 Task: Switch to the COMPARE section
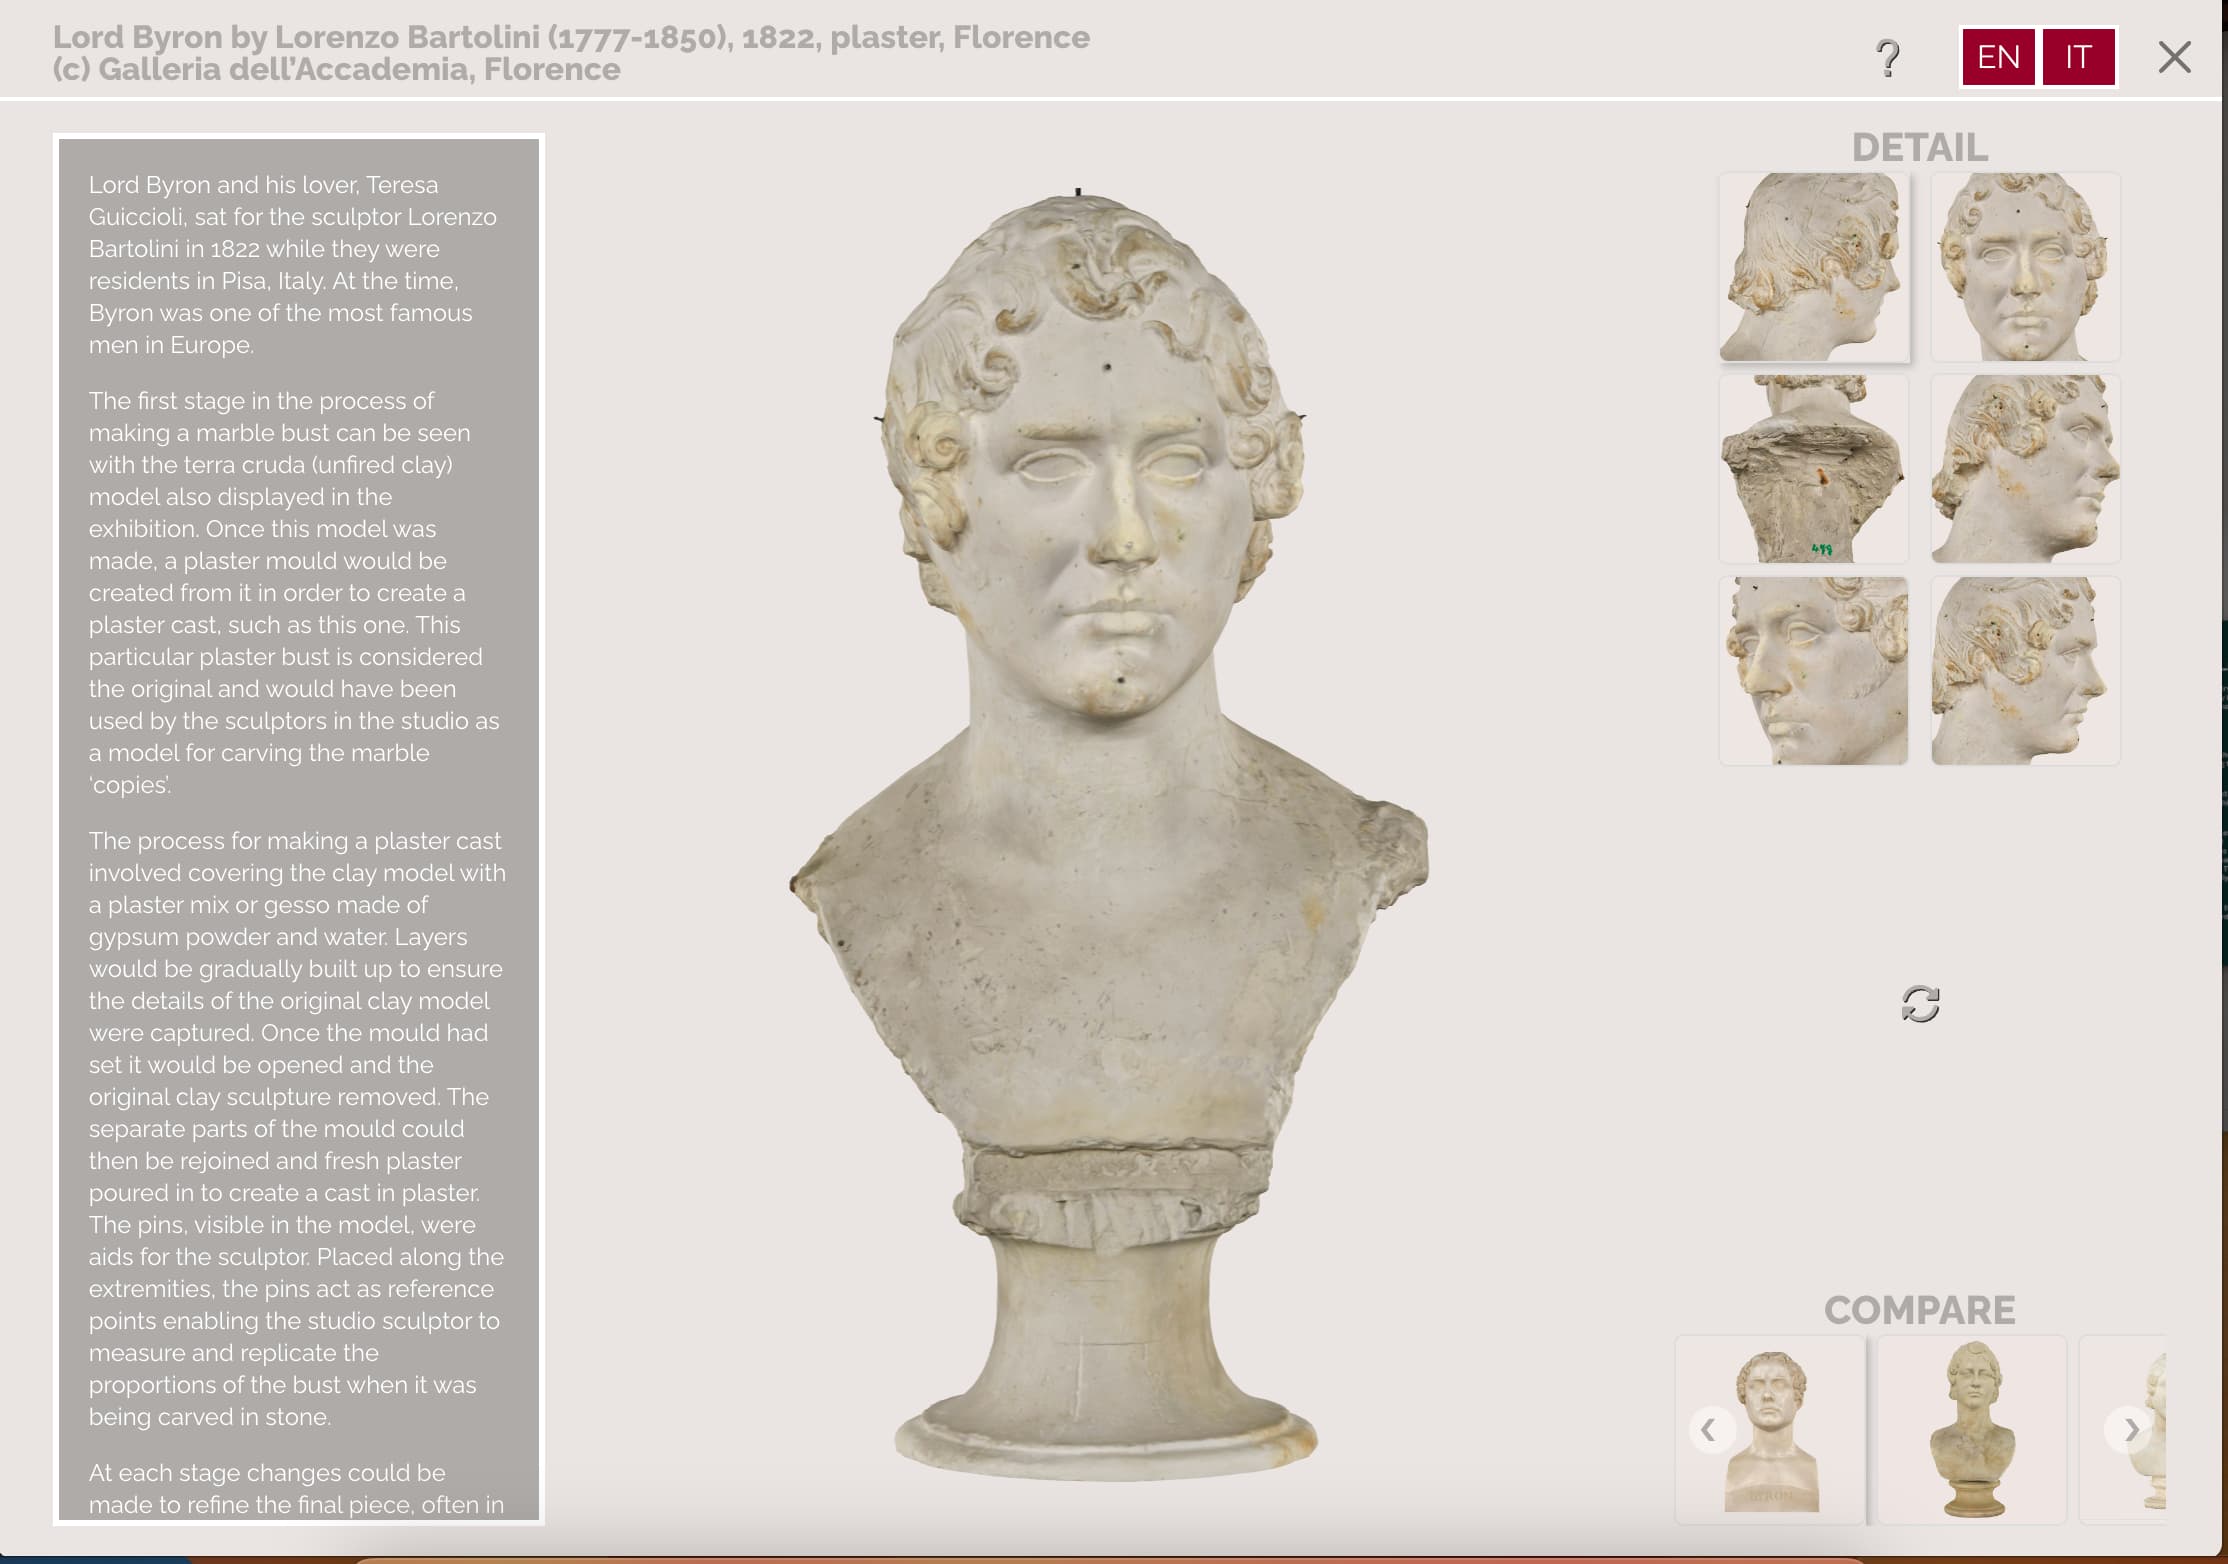click(x=1919, y=1310)
